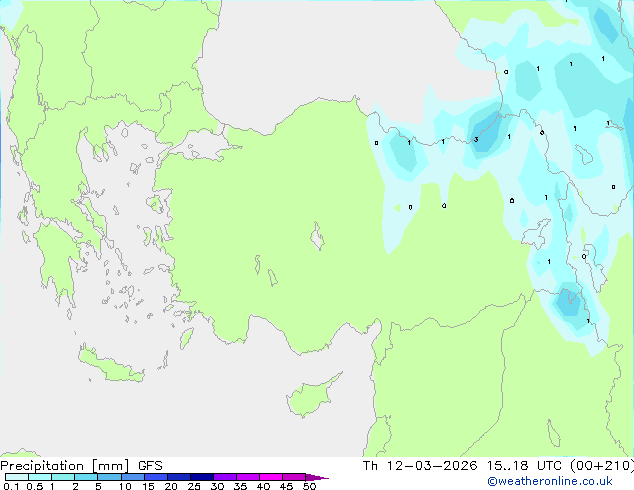Image resolution: width=634 pixels, height=490 pixels.
Task: Click the 25–30 mm navy legend swatch
Action: pos(201,477)
